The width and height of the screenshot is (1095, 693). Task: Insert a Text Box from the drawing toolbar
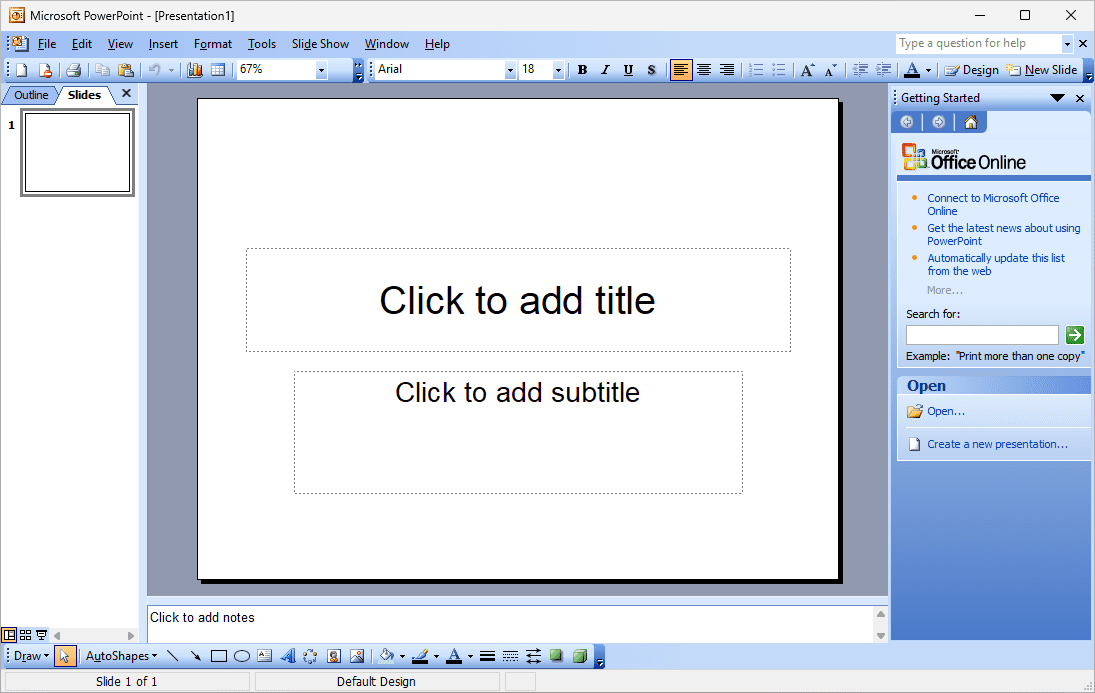coord(265,656)
